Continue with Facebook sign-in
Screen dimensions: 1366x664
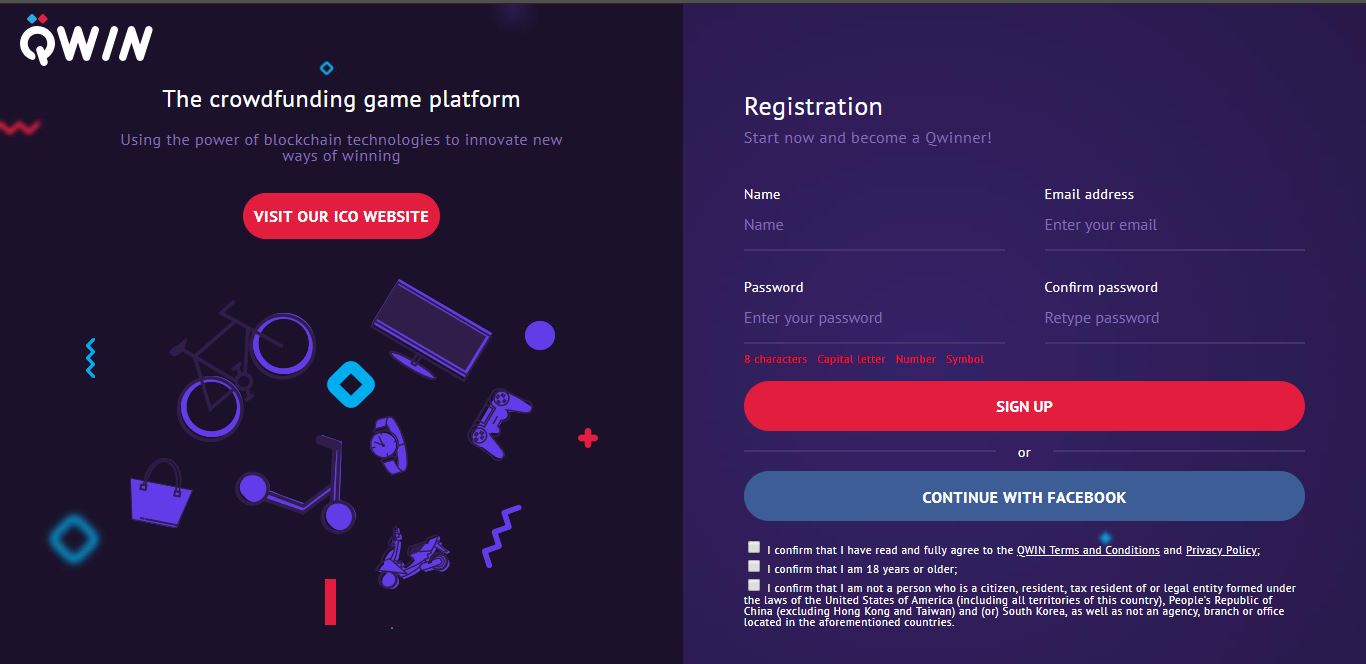coord(1024,497)
